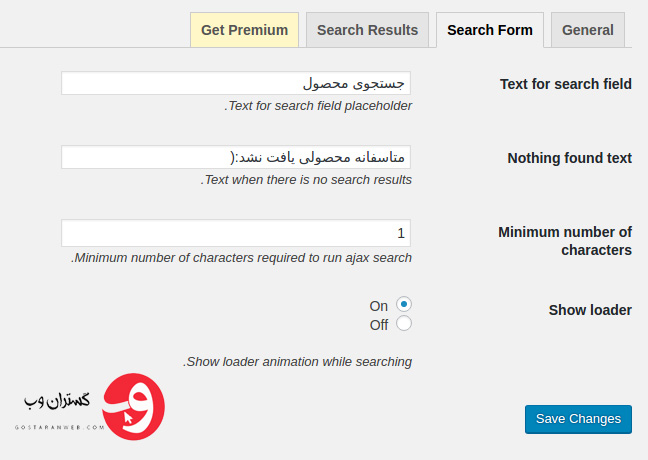This screenshot has width=648, height=460.
Task: Click the "Off" option label
Action: point(379,325)
